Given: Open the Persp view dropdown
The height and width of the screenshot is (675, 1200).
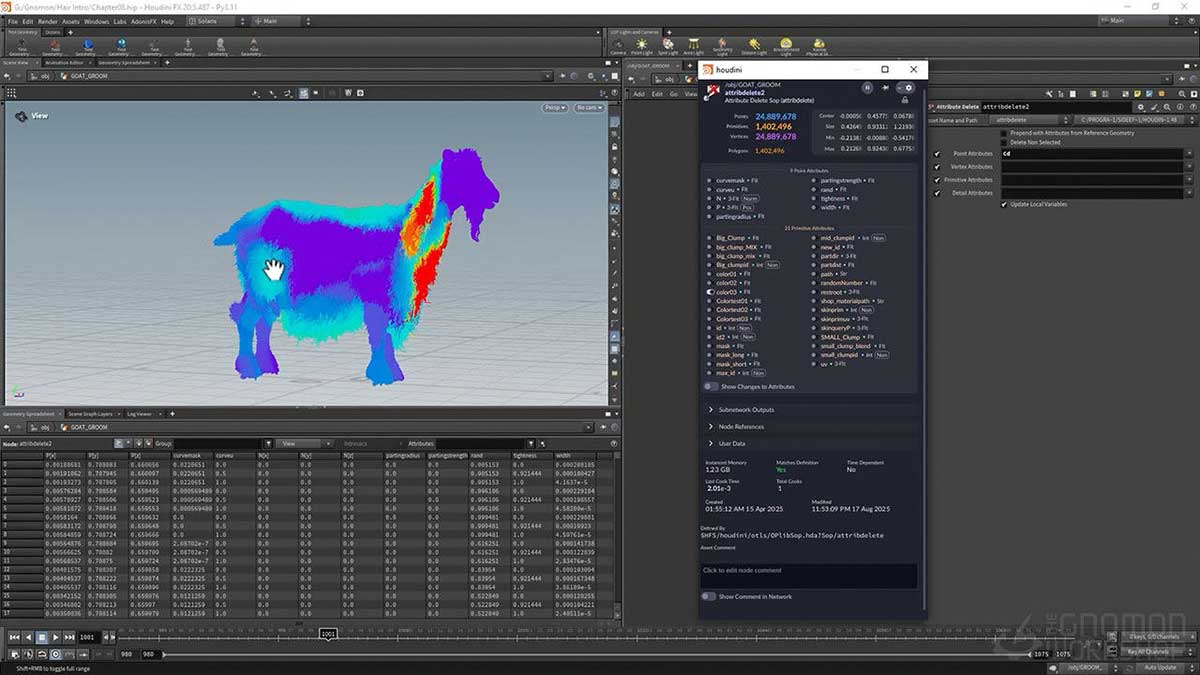Looking at the screenshot, I should click(x=554, y=107).
